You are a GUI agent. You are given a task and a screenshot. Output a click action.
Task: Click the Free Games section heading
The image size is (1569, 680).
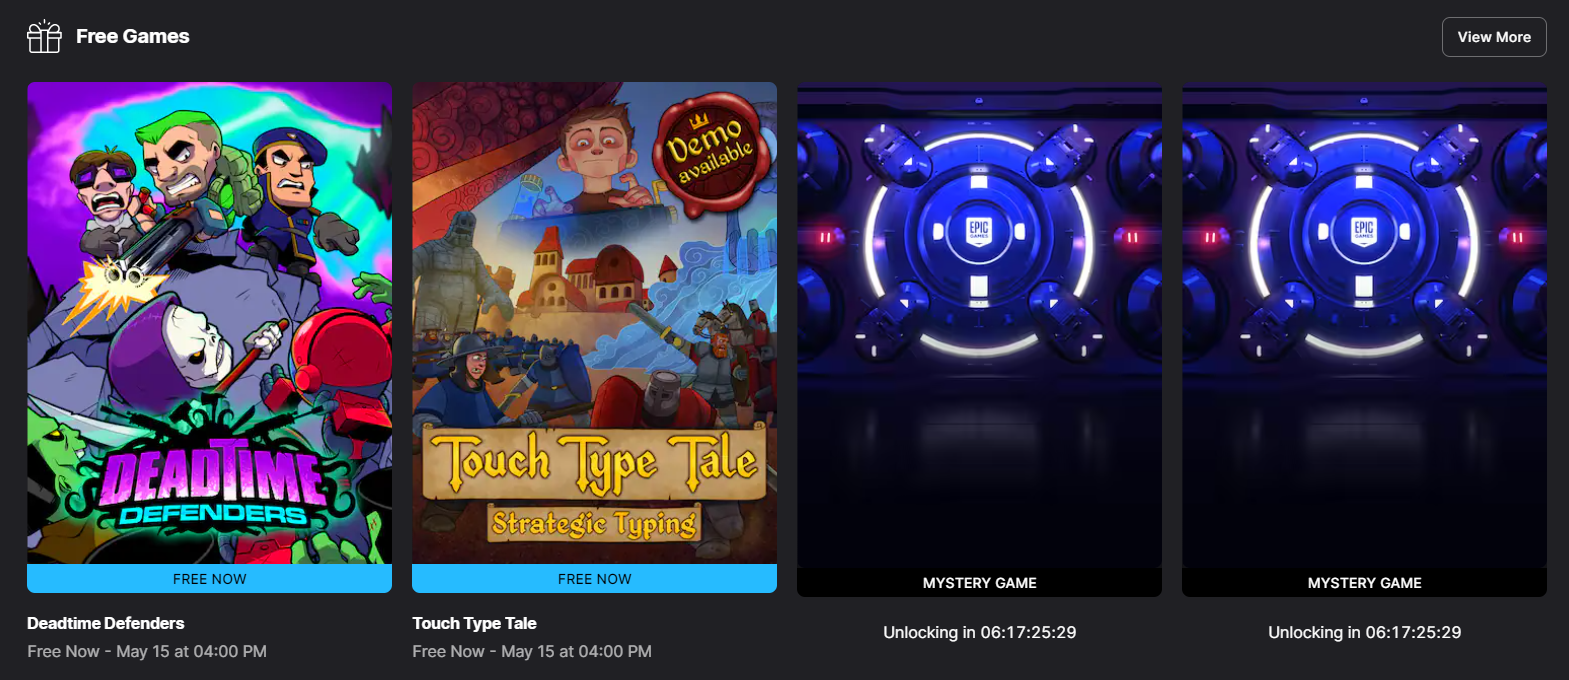[x=133, y=36]
